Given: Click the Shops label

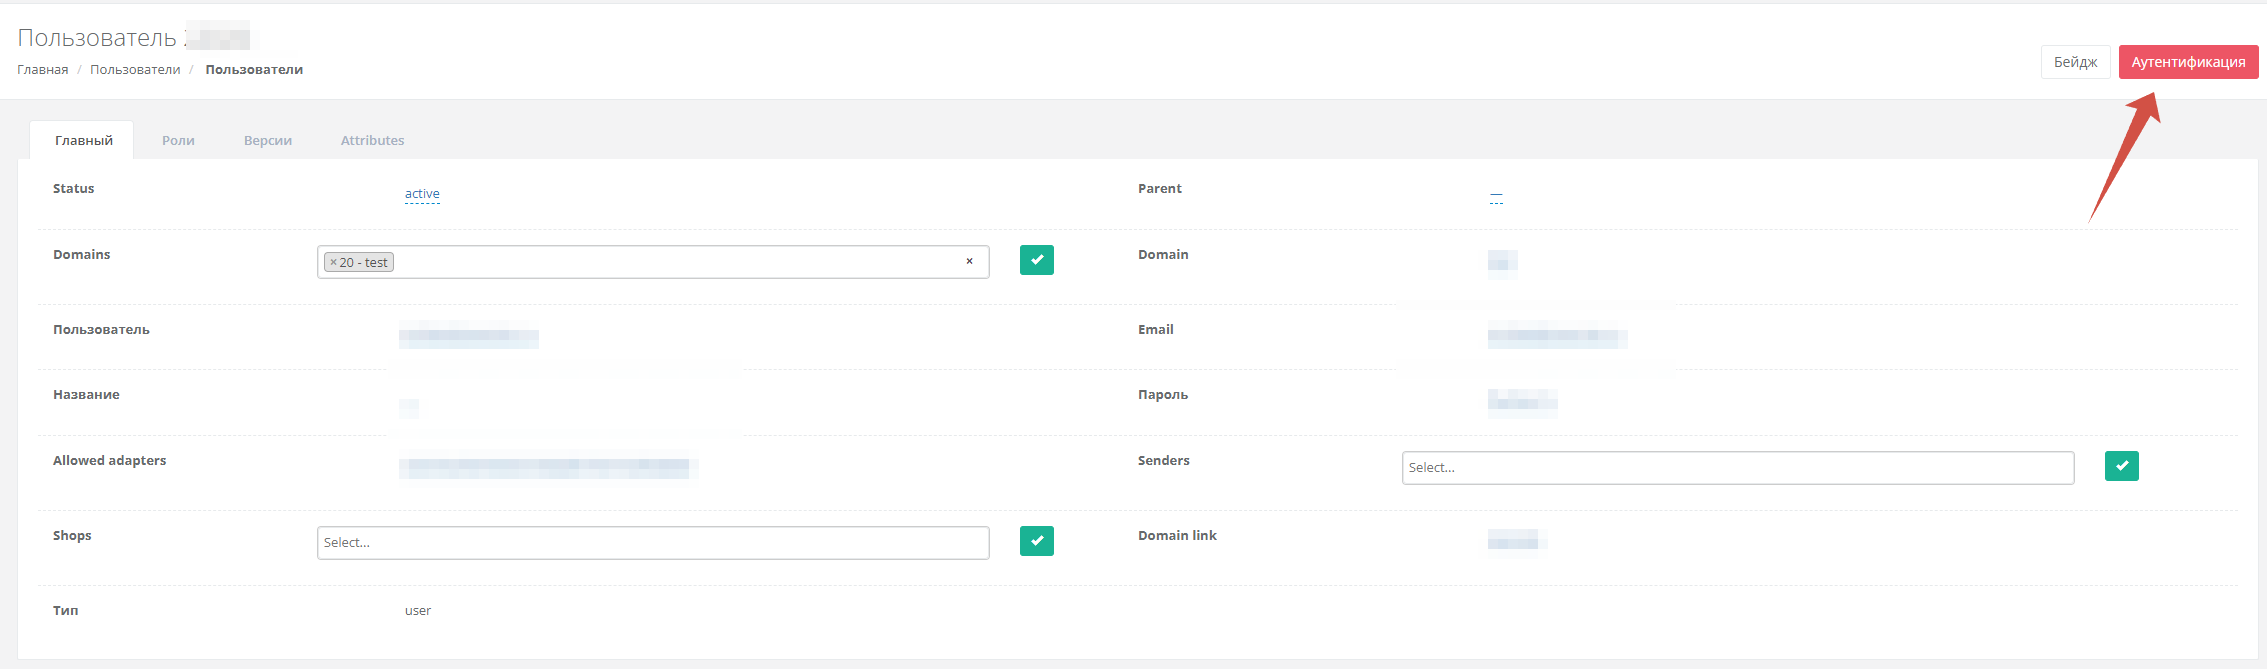Looking at the screenshot, I should [x=72, y=536].
